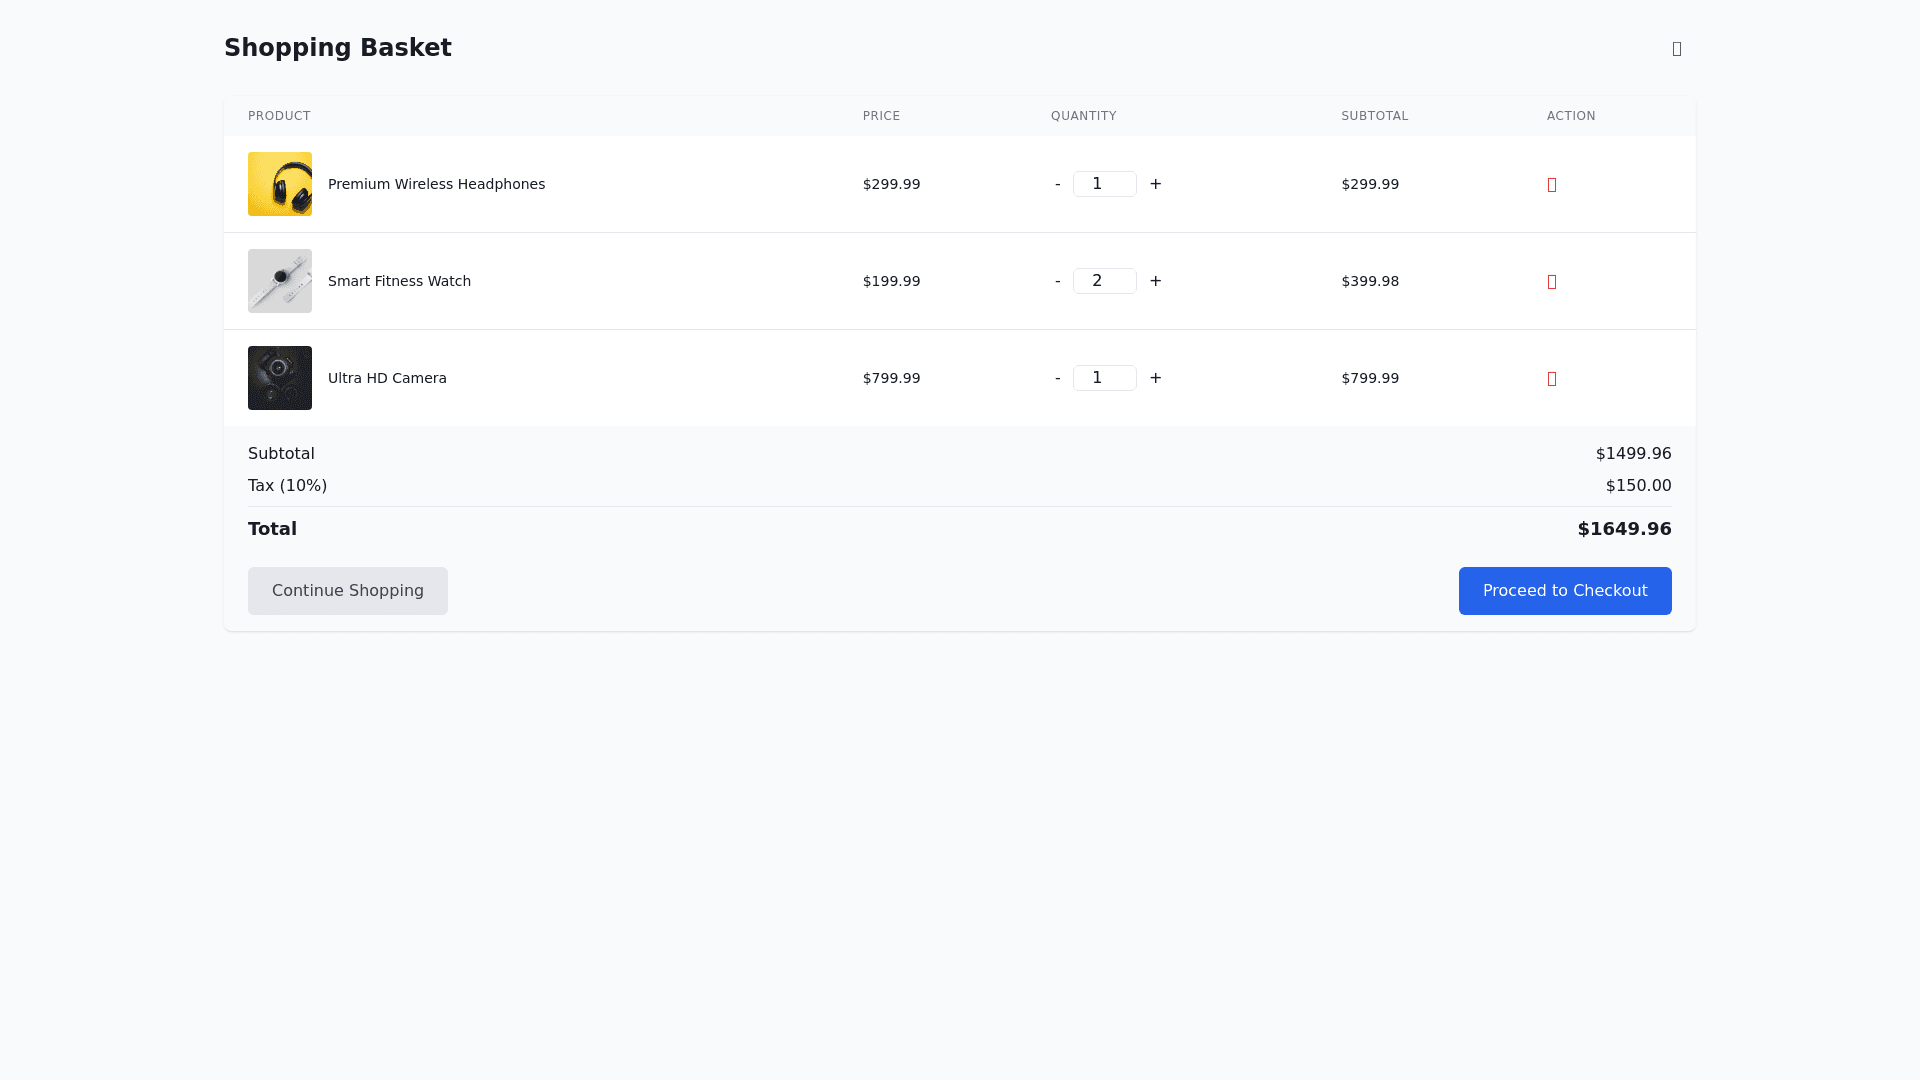This screenshot has height=1080, width=1920.
Task: Click the Smart Fitness Watch image
Action: [280, 281]
